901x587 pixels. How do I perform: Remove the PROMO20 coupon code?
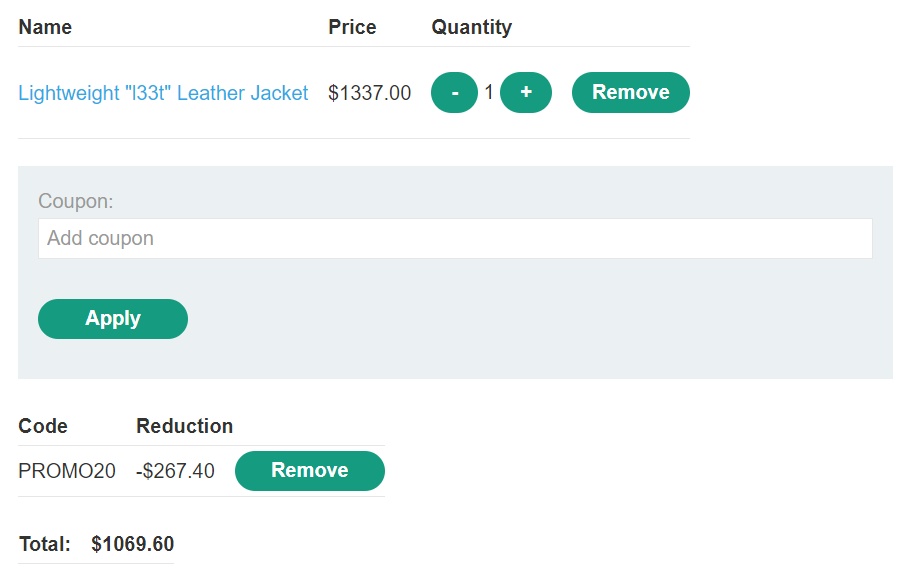pyautogui.click(x=309, y=471)
